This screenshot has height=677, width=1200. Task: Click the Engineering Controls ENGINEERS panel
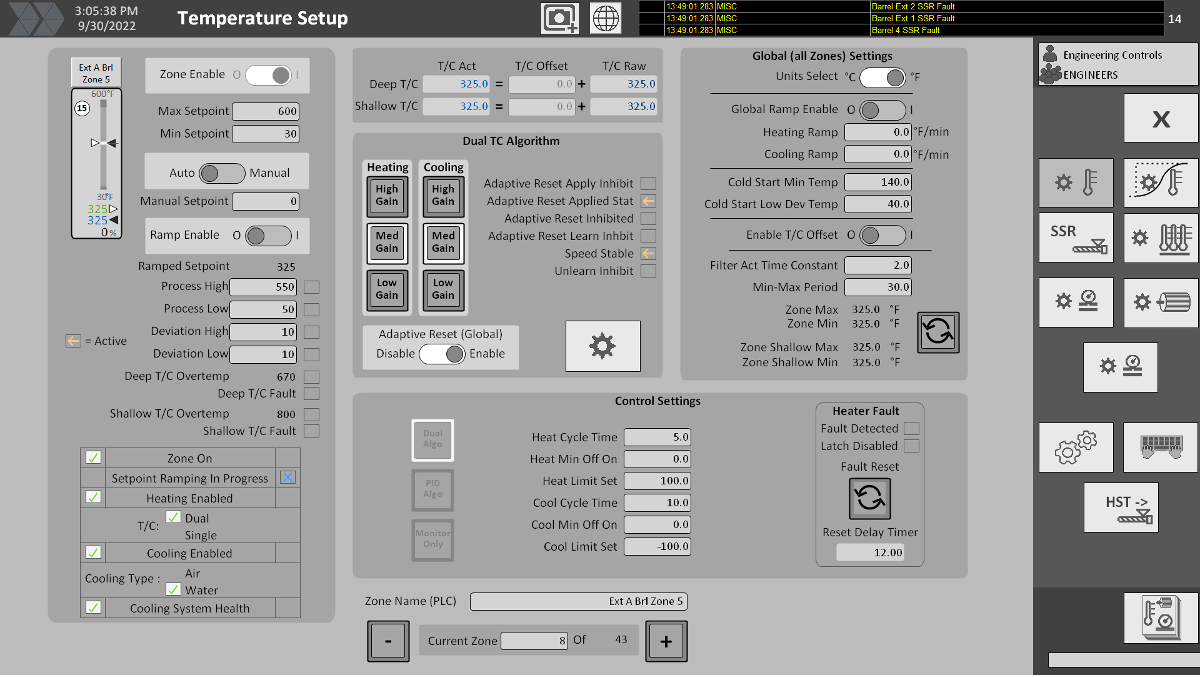coord(1116,63)
